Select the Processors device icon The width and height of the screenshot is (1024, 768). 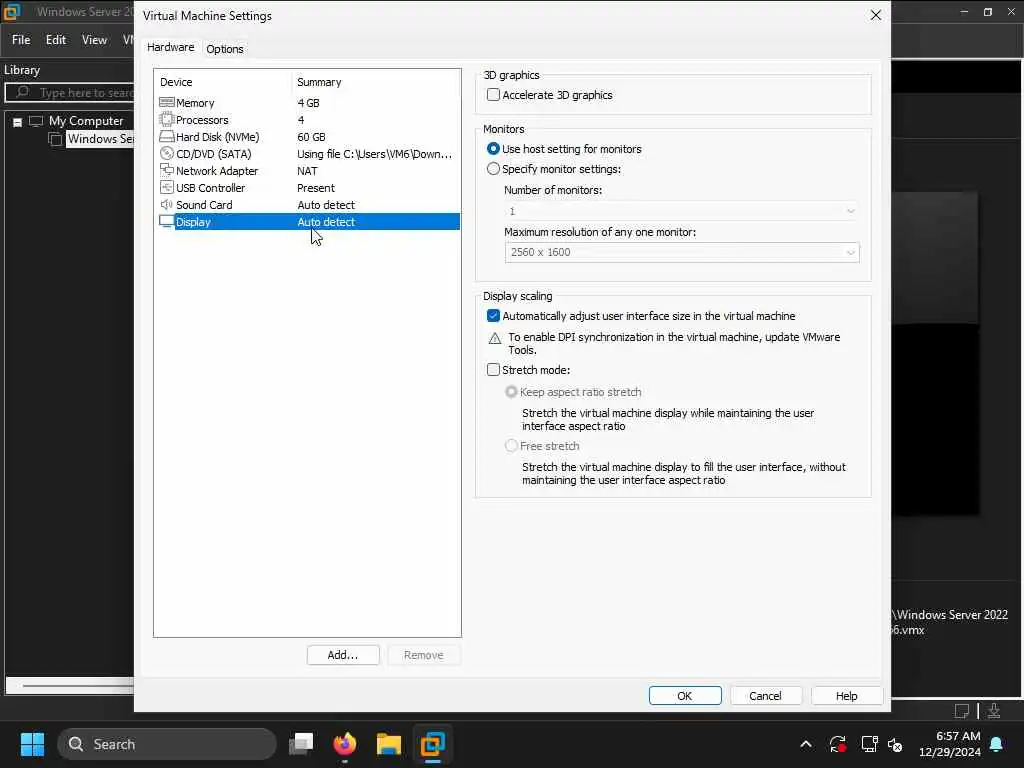[167, 120]
